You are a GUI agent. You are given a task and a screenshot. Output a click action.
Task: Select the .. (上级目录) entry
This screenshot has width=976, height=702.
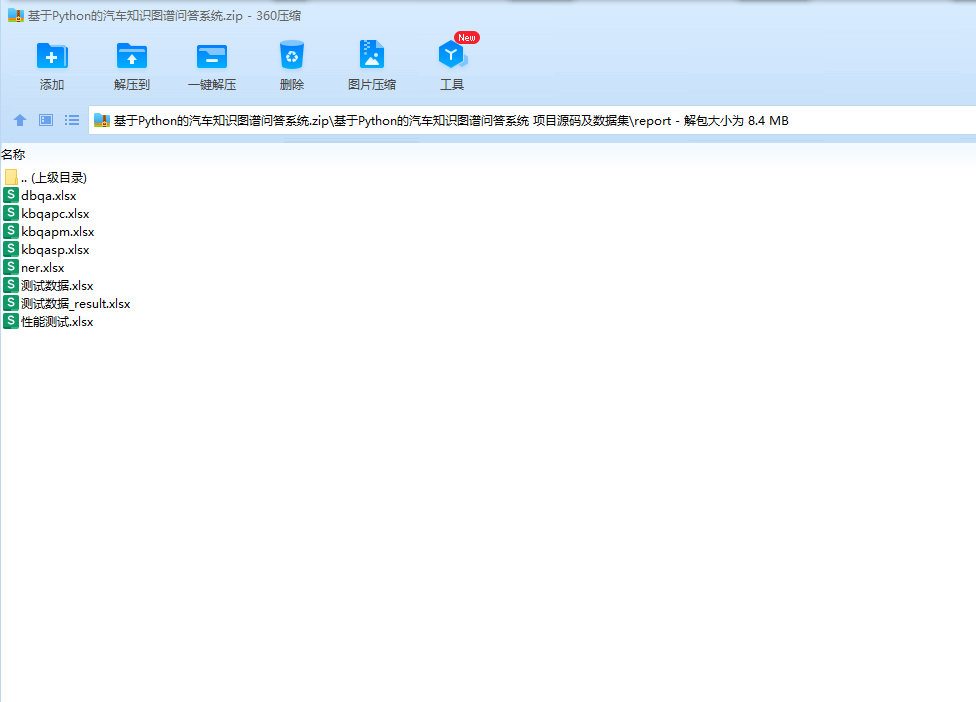[54, 178]
